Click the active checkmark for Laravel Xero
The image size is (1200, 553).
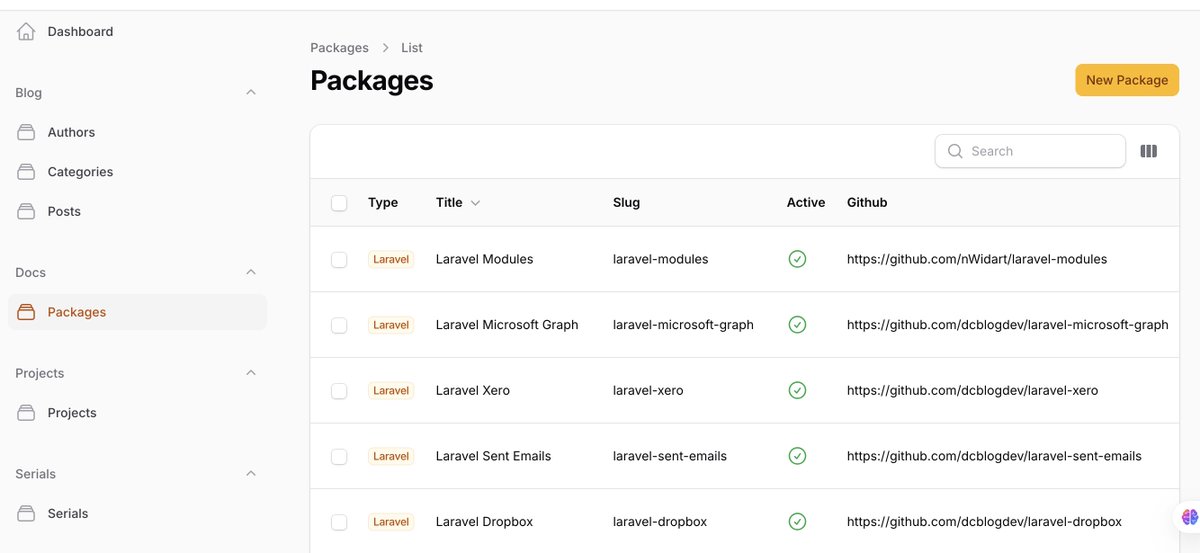797,391
